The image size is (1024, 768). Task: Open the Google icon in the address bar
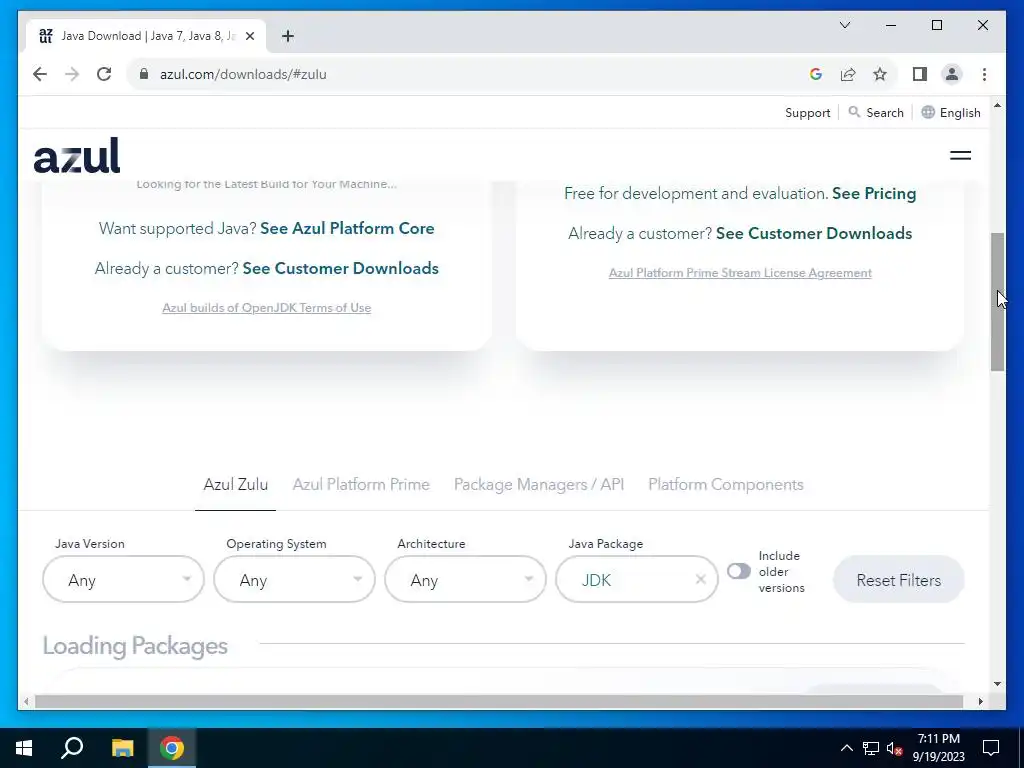pyautogui.click(x=816, y=74)
